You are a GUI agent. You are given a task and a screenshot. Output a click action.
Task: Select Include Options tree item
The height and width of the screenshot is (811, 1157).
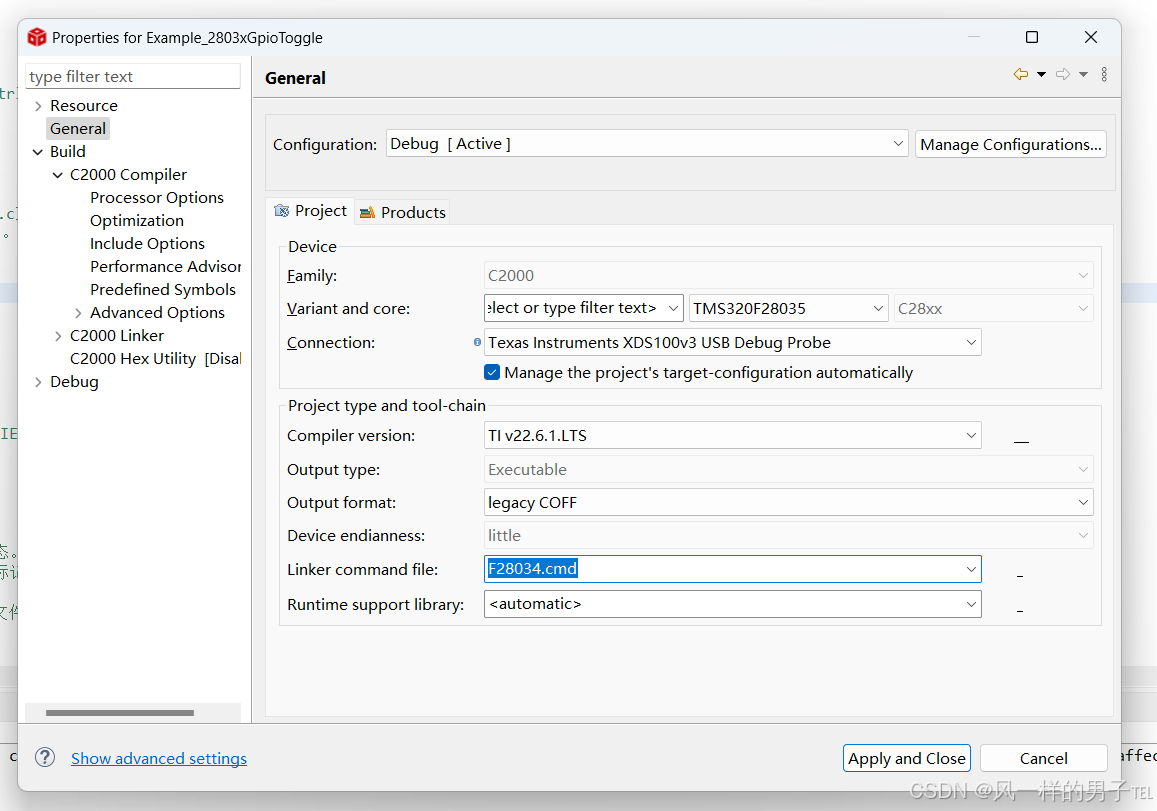point(147,243)
